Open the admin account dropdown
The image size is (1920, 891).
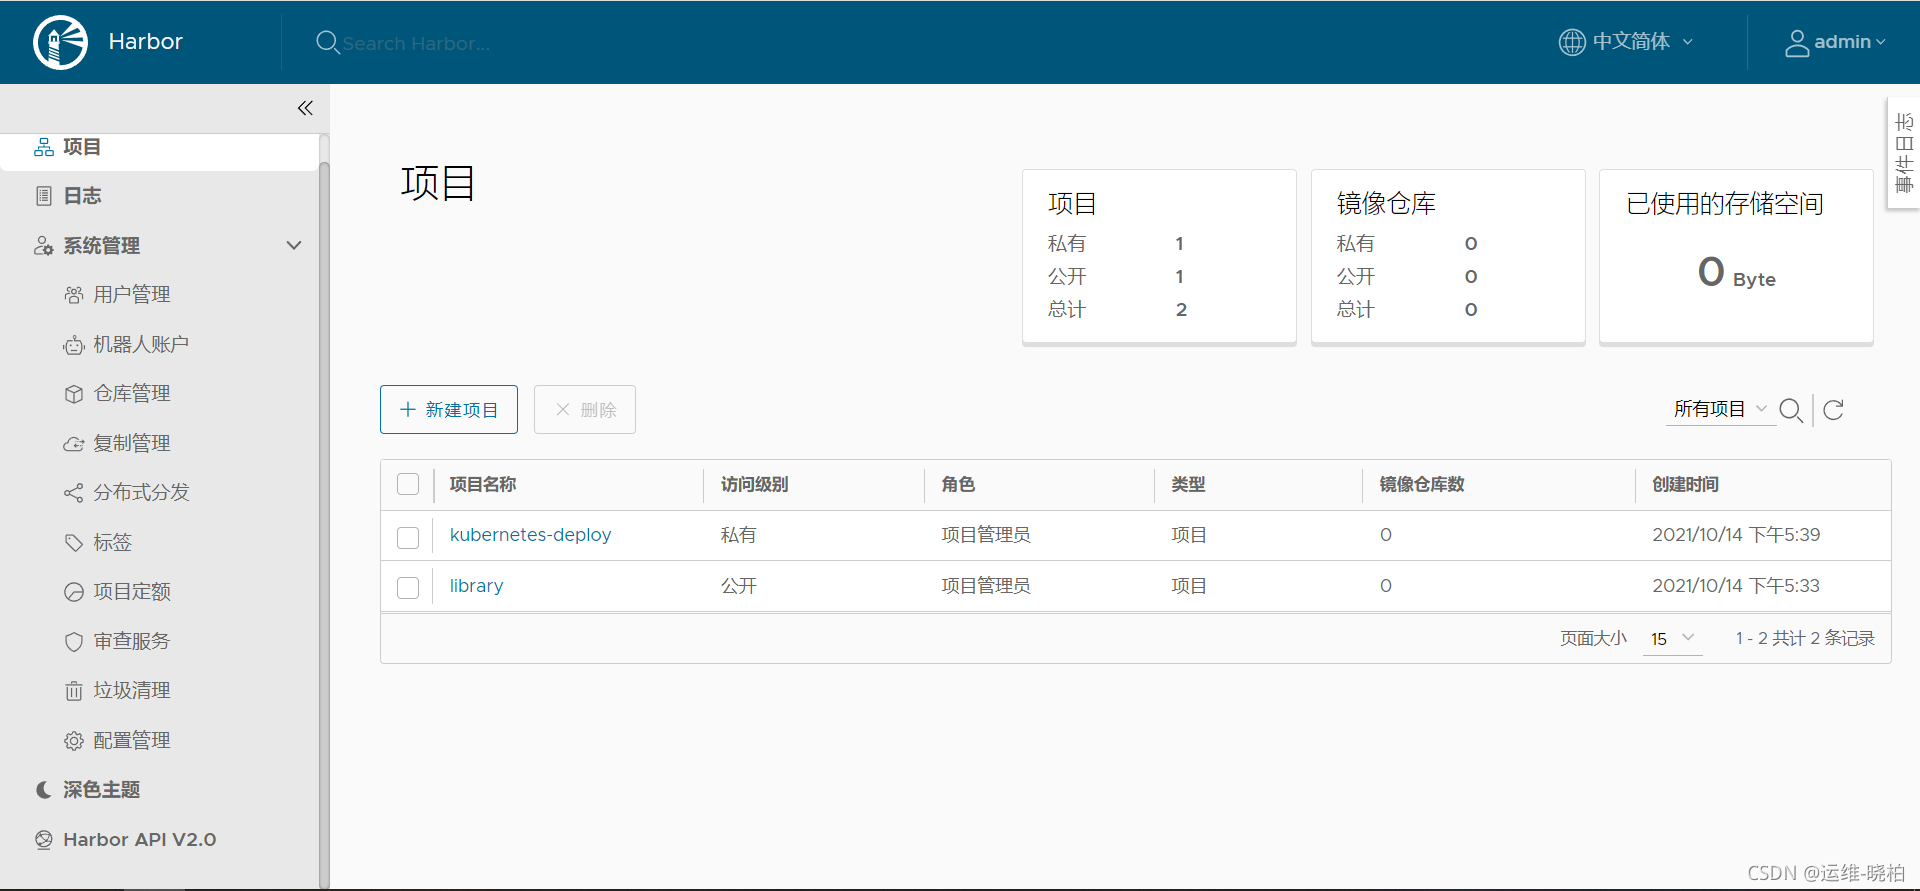click(x=1836, y=42)
